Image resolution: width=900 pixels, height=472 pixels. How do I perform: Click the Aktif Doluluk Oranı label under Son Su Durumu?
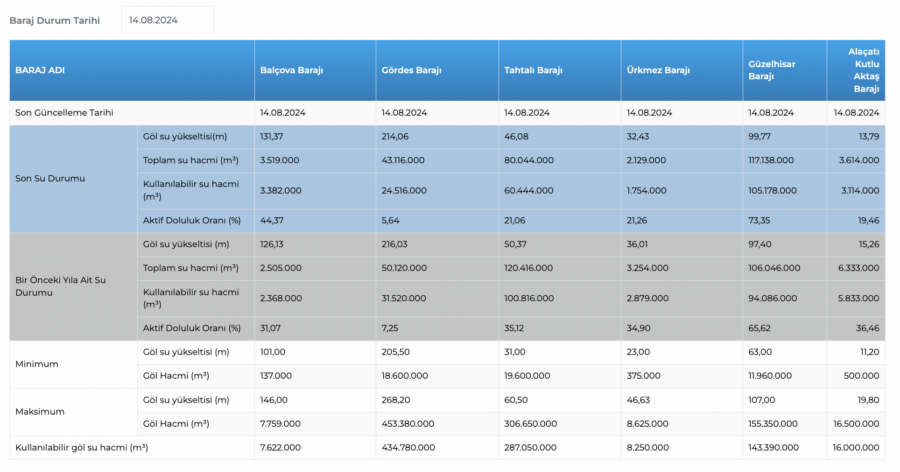[192, 220]
